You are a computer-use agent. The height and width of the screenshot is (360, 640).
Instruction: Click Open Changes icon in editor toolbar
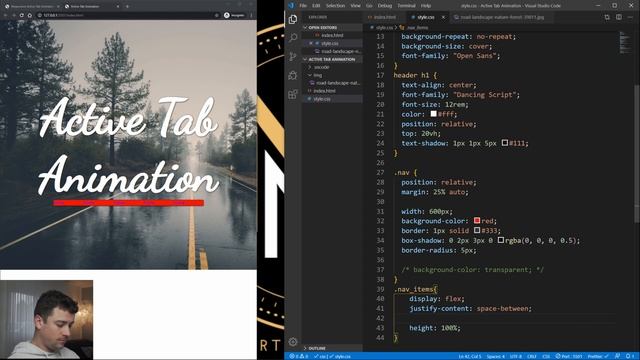coord(607,17)
